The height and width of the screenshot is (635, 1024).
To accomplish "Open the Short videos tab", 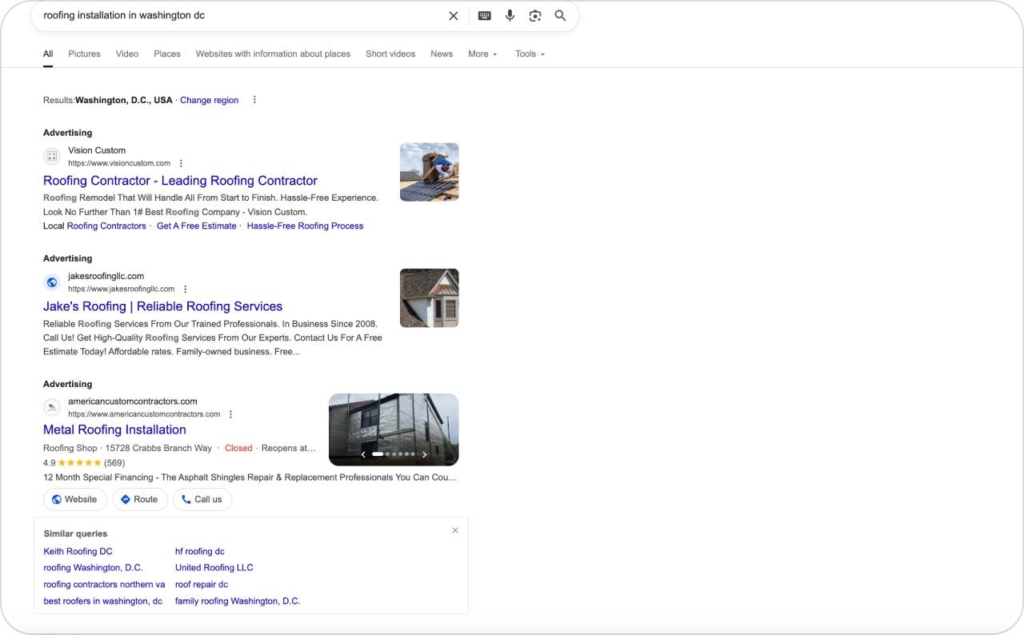I will tap(390, 54).
